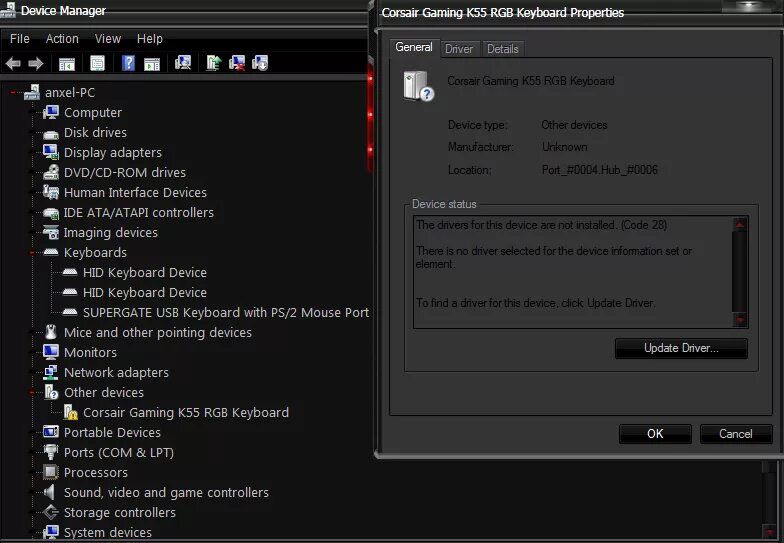Click the DVD/CD-ROM drives category icon
The height and width of the screenshot is (543, 784).
coord(50,172)
